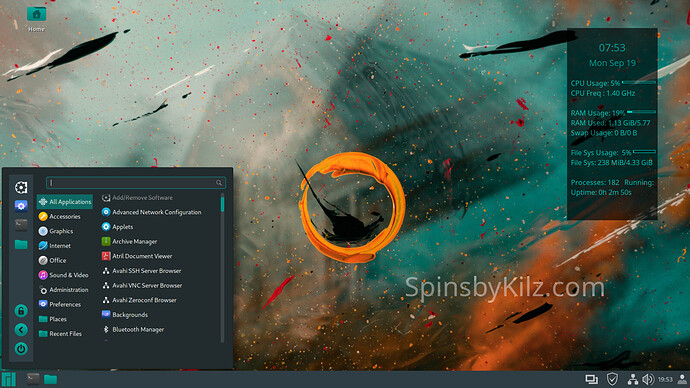690x388 pixels.
Task: Click the CPU Usage bar in desklet
Action: click(x=639, y=83)
